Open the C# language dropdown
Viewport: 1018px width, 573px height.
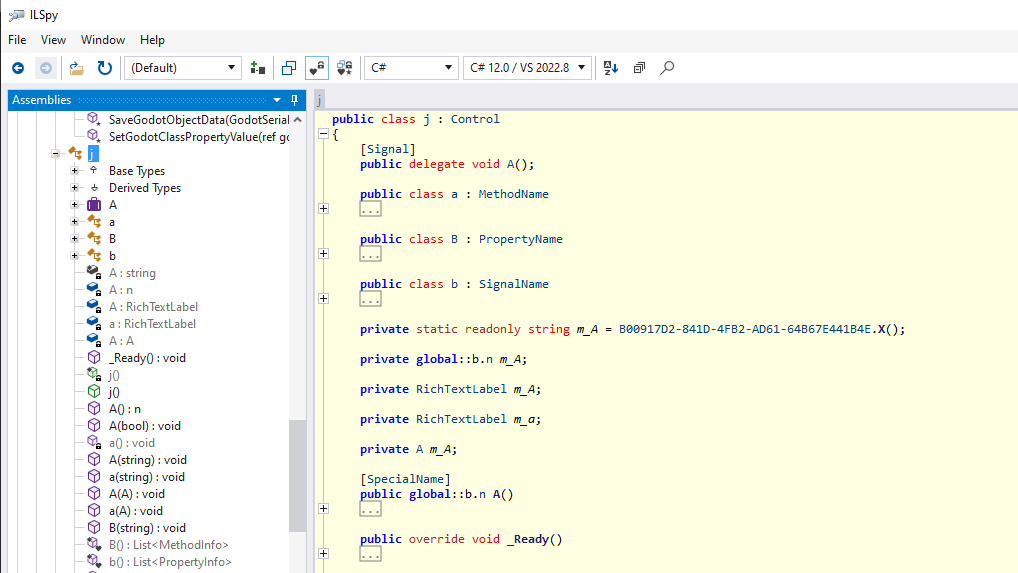(411, 68)
